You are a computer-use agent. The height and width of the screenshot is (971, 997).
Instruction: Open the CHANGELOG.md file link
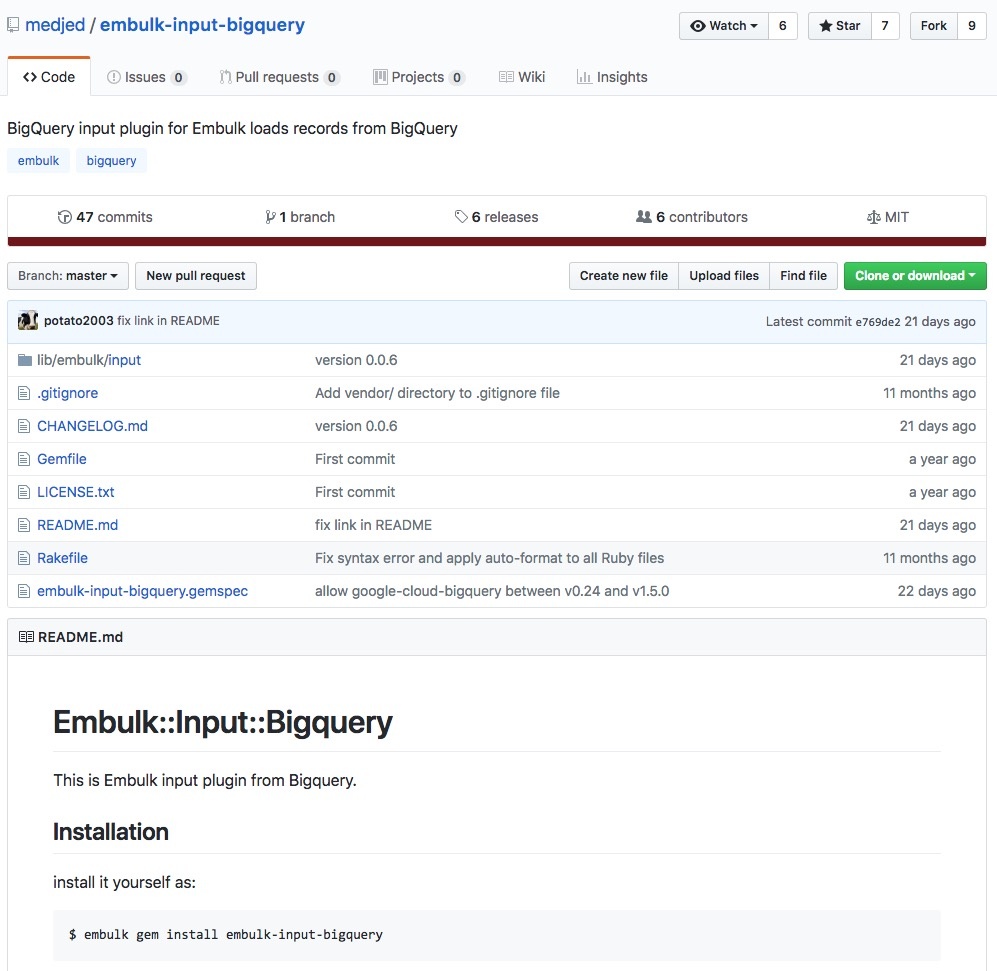click(92, 426)
